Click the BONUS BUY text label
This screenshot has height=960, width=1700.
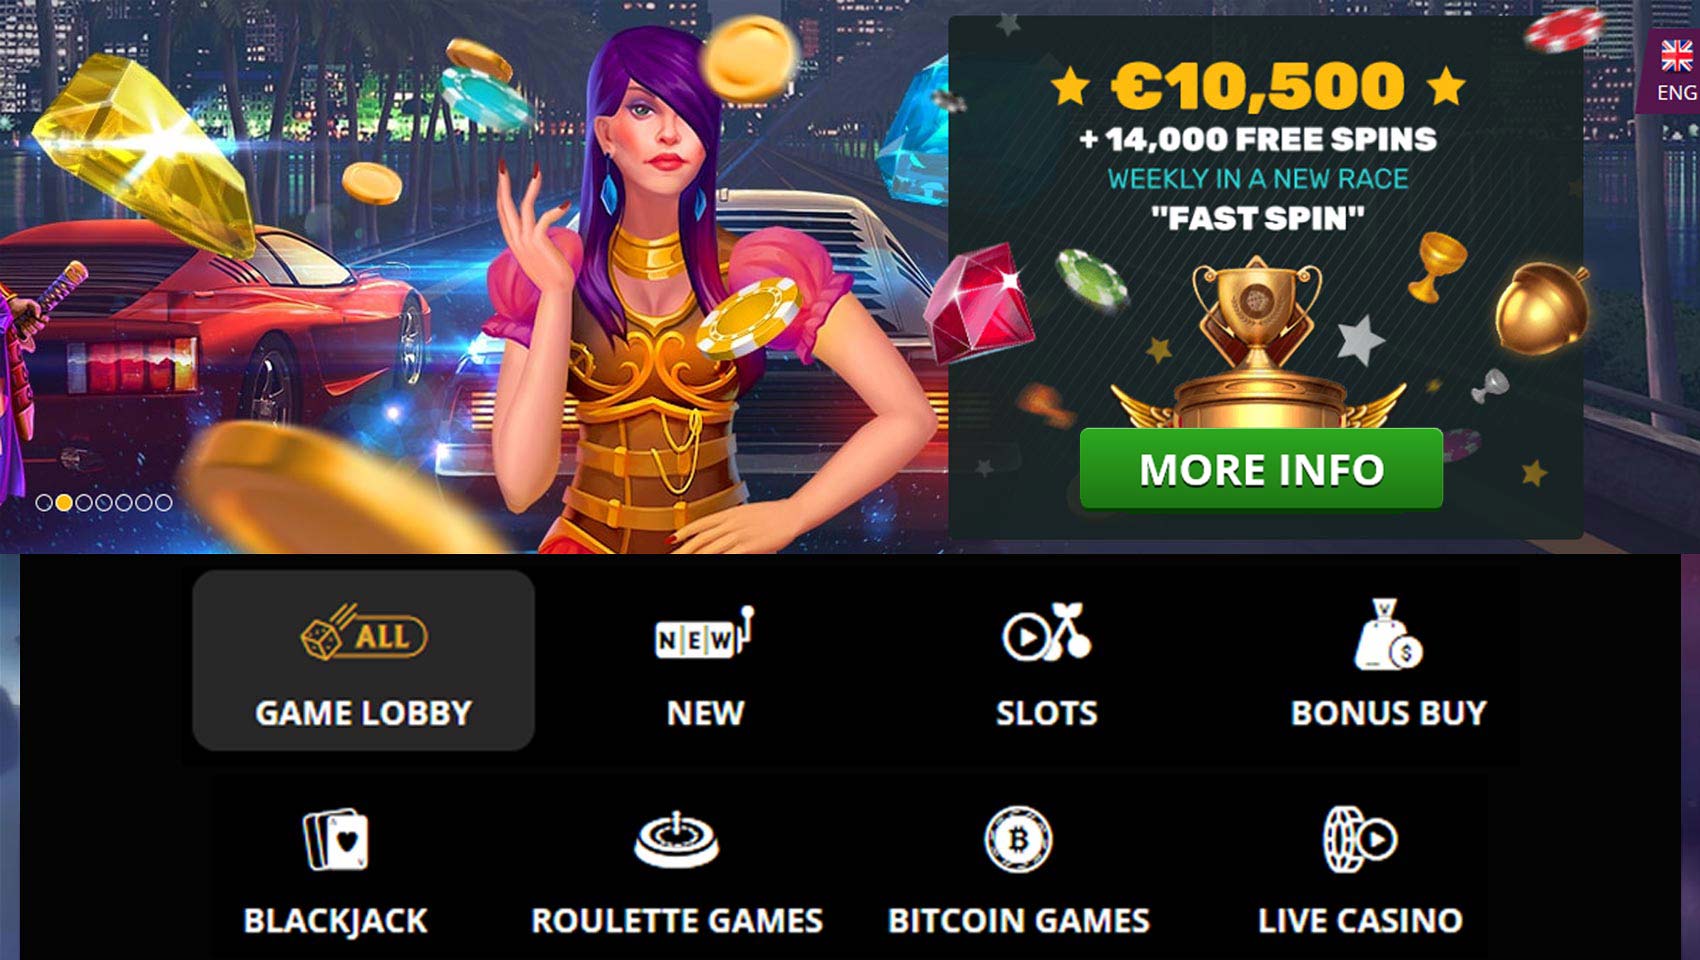click(x=1388, y=713)
